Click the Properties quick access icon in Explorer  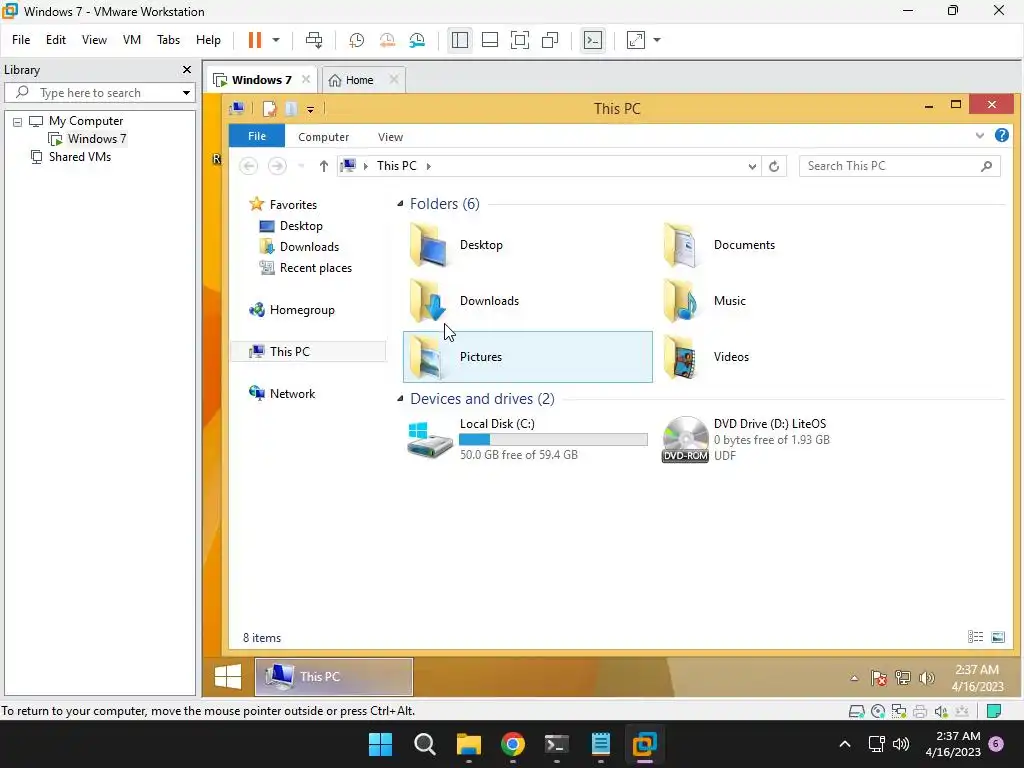[269, 109]
